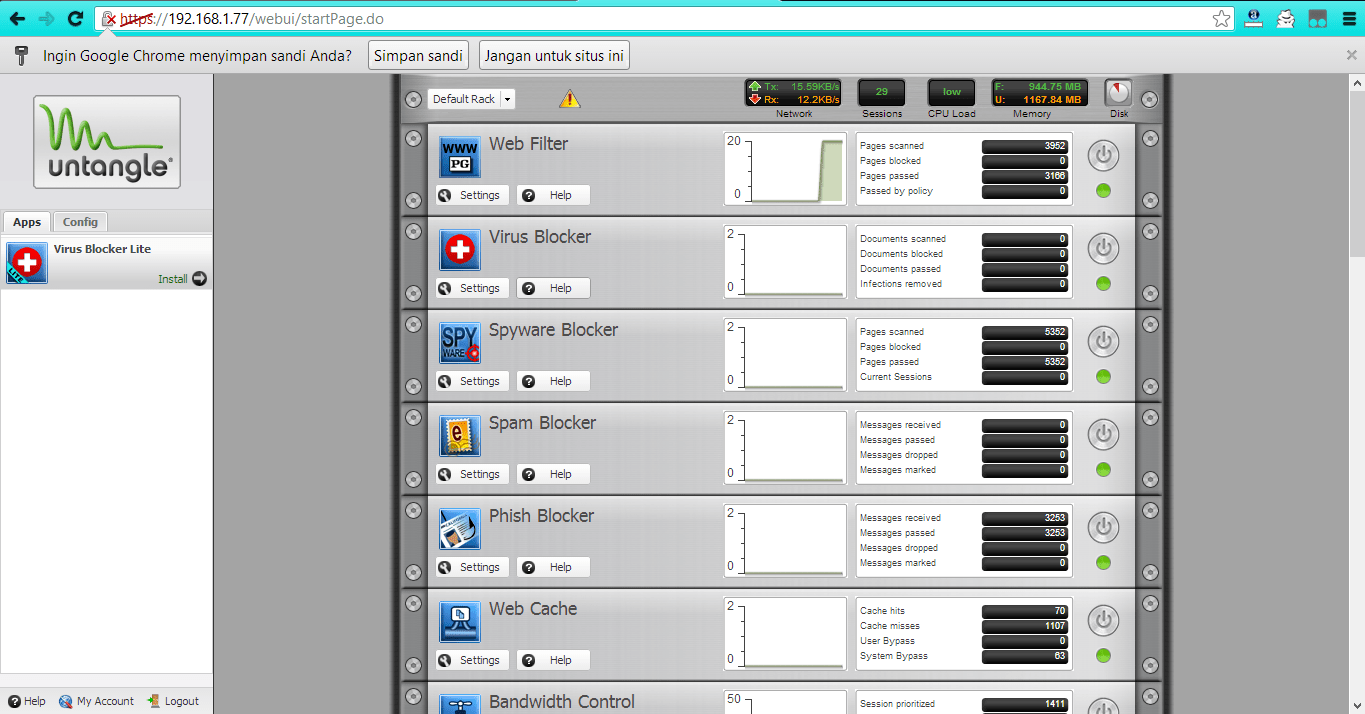Click the yellow warning triangle icon
Viewport: 1365px width, 714px height.
[x=570, y=98]
